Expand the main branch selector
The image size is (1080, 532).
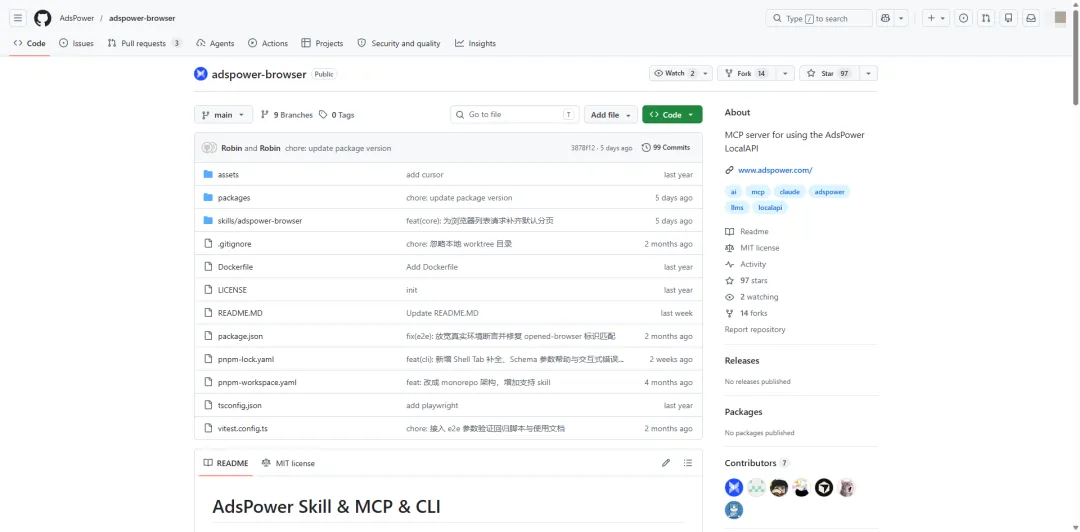223,115
